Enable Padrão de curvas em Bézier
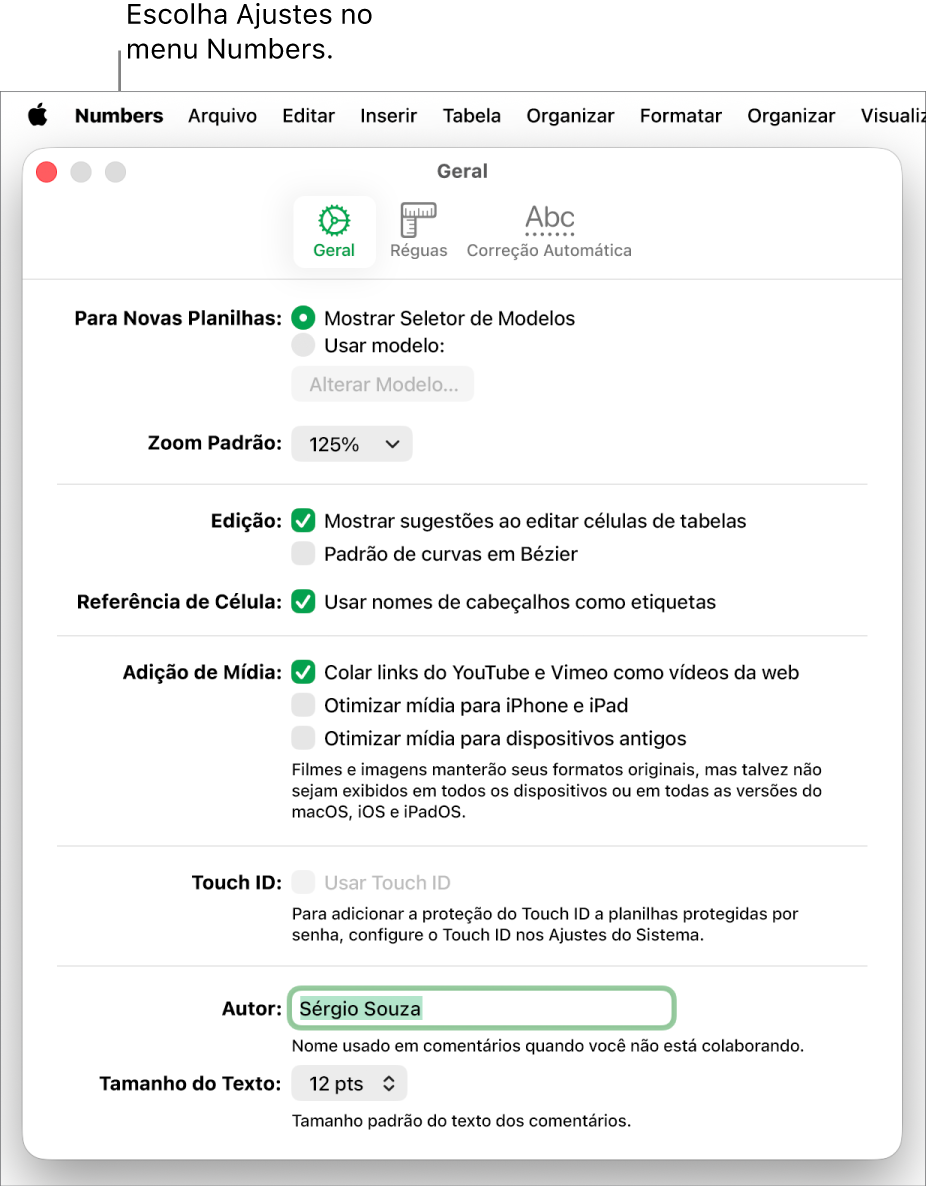 (x=303, y=552)
